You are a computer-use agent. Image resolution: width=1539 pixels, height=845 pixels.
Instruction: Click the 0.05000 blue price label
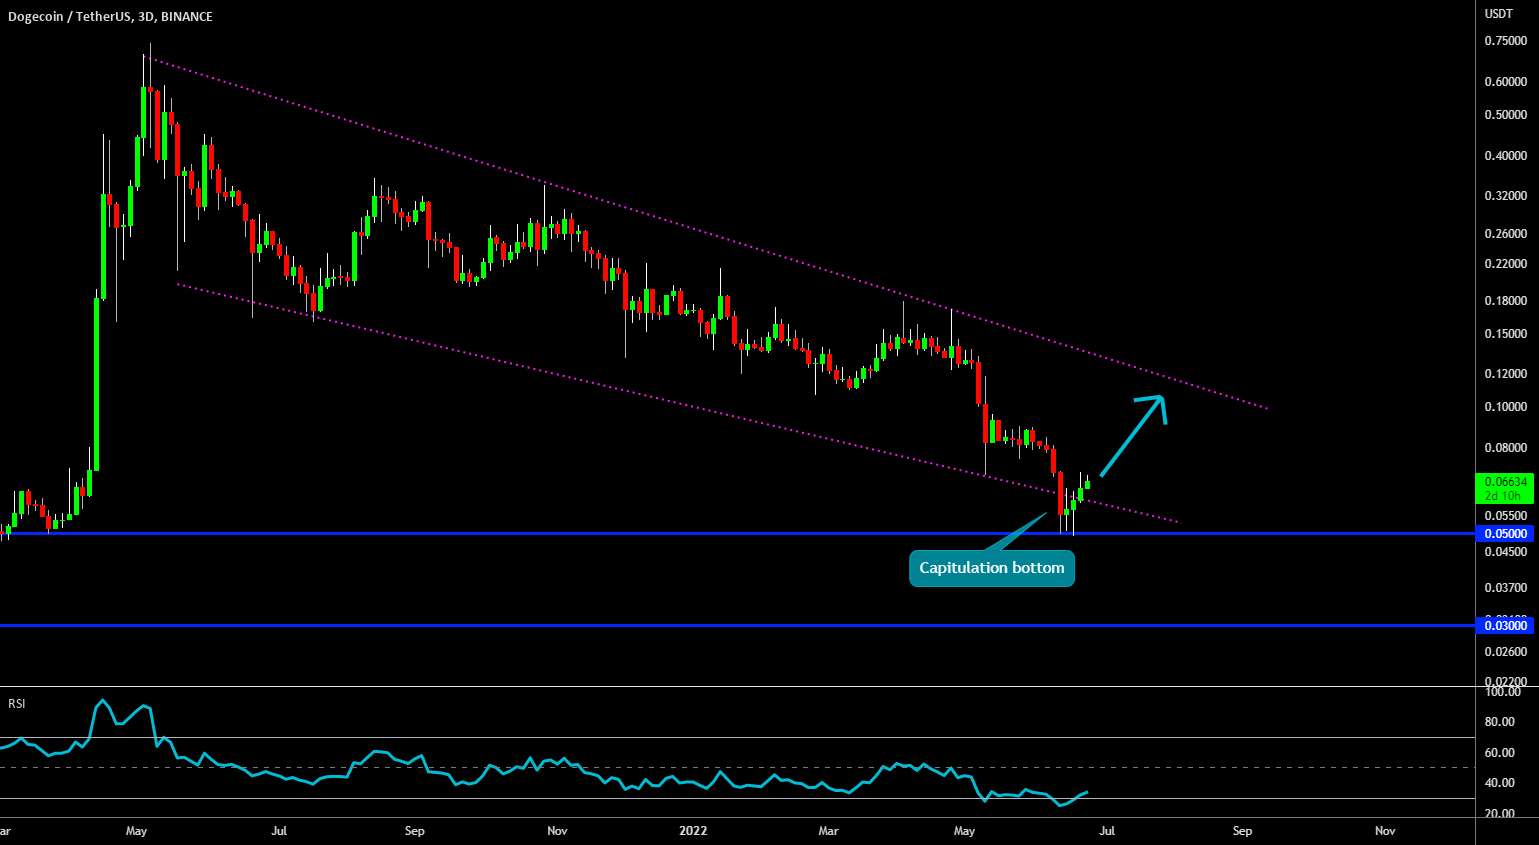click(1505, 534)
